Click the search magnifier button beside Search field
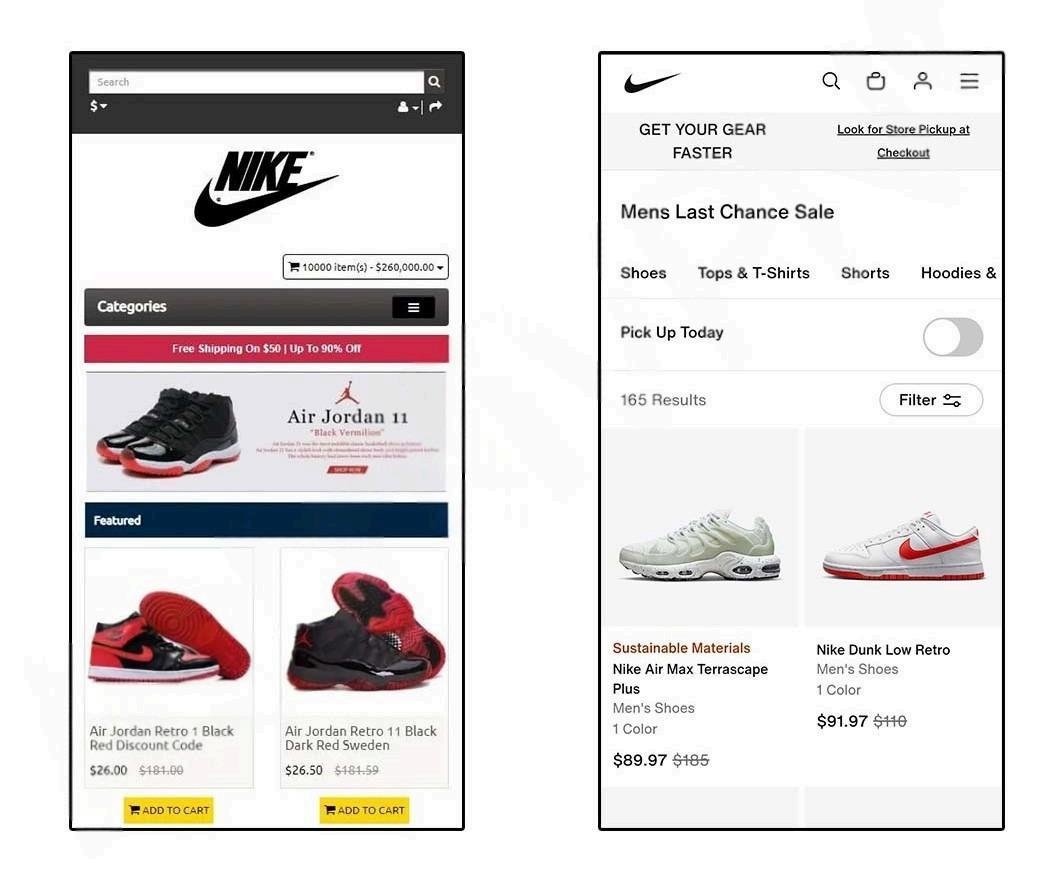 tap(434, 82)
